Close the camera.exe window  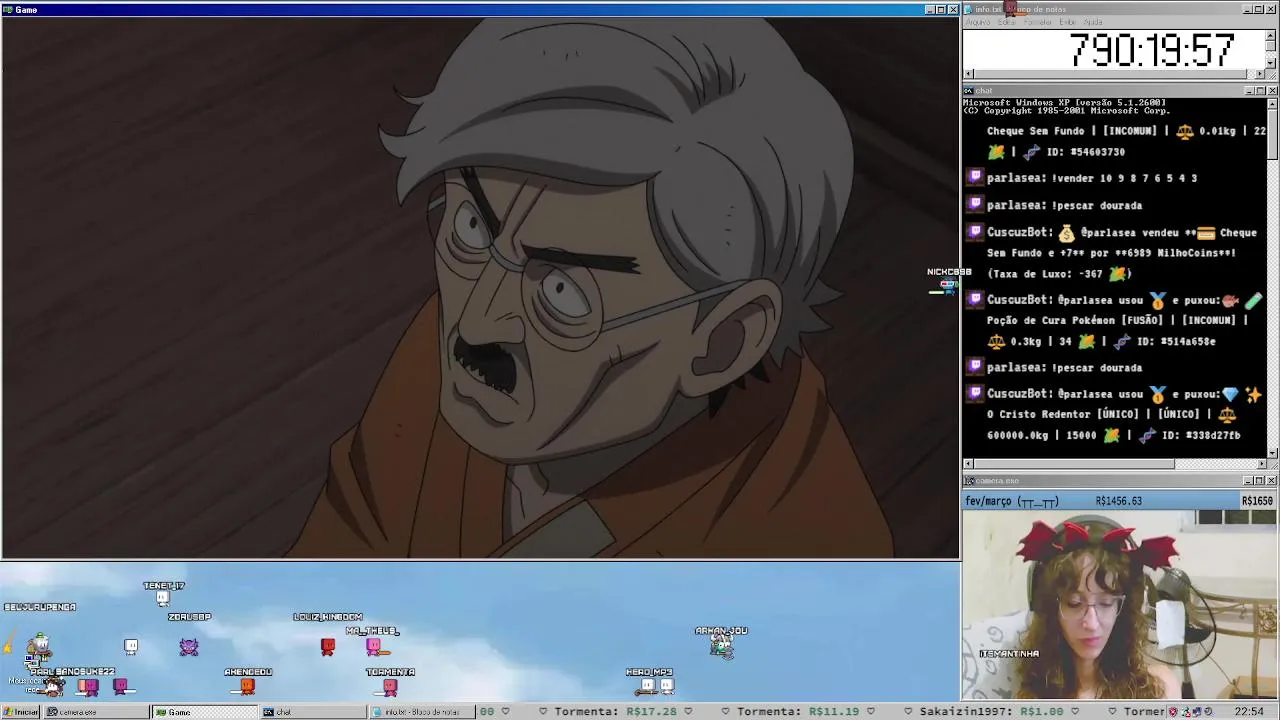[x=1272, y=481]
